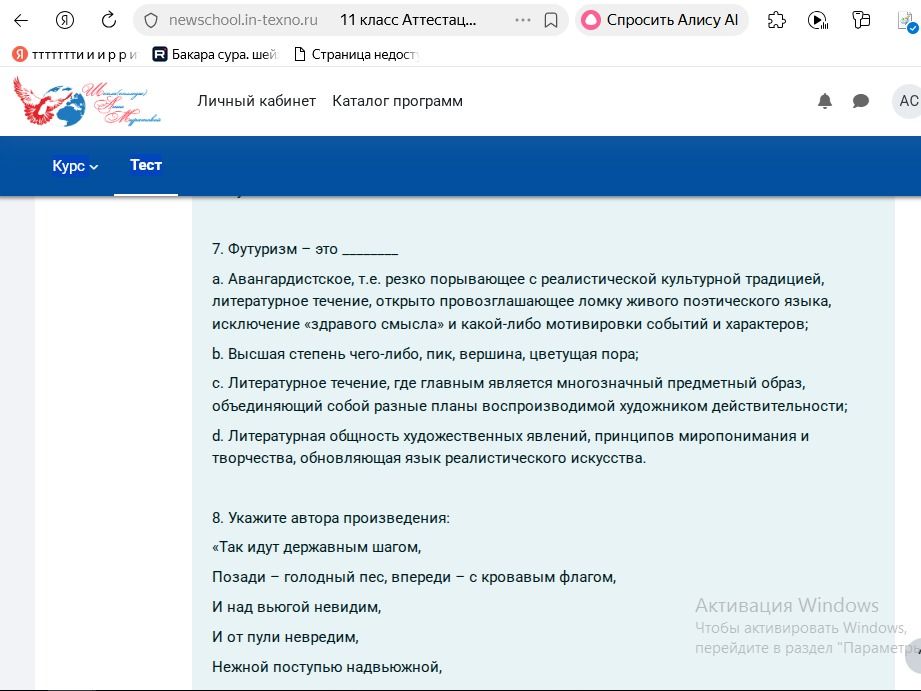Bookmark this page with bookmark icon
This screenshot has width=921, height=691.
[x=551, y=21]
